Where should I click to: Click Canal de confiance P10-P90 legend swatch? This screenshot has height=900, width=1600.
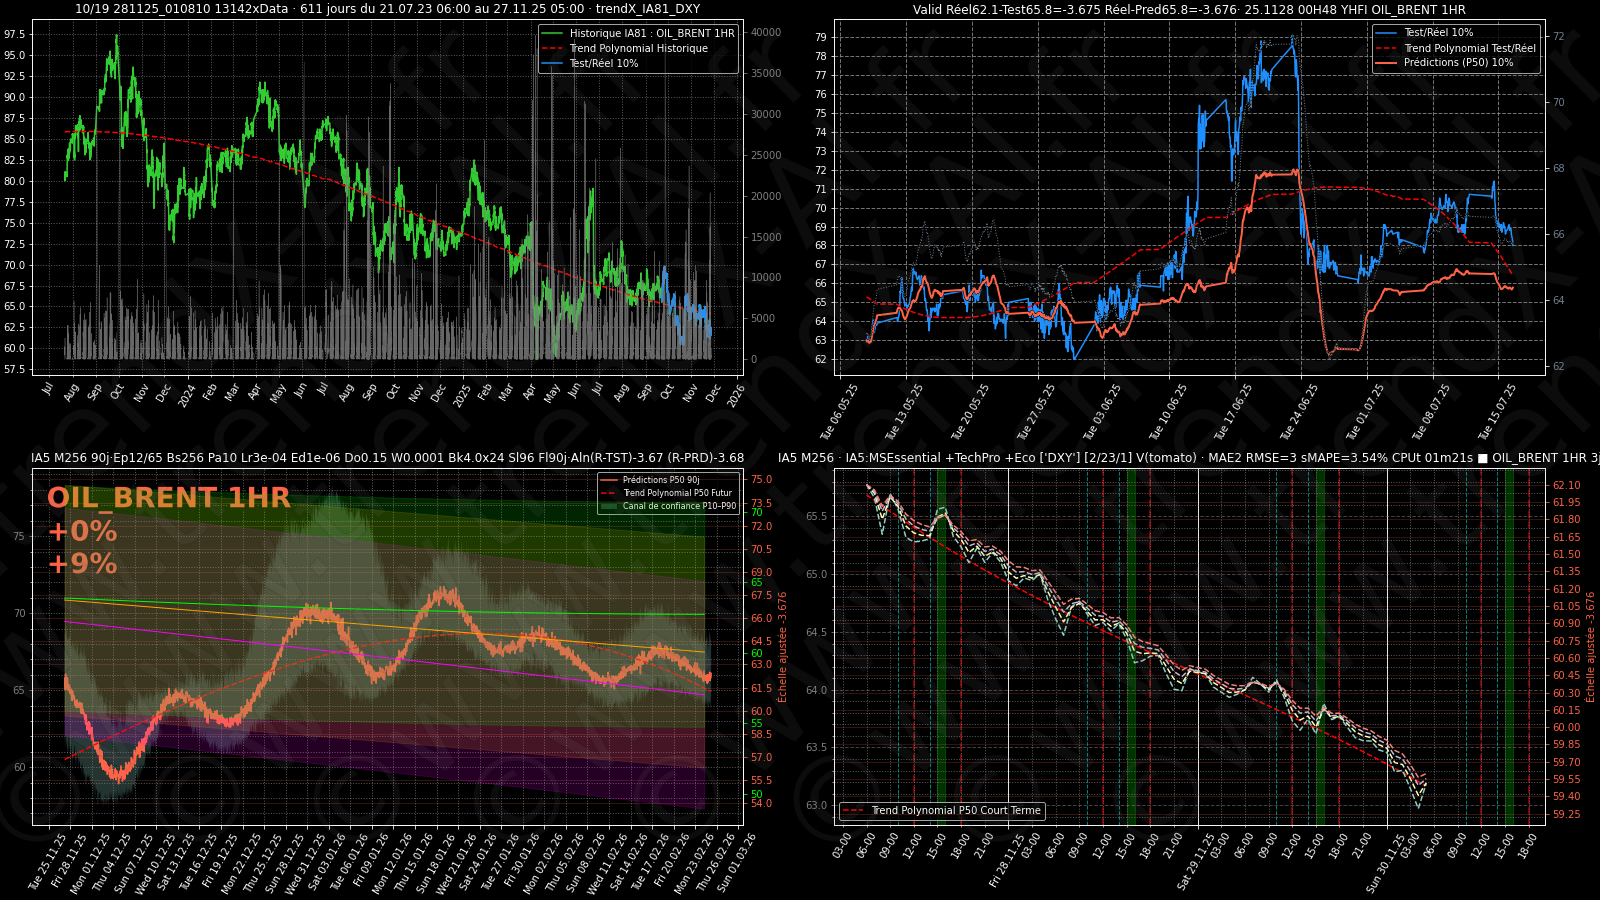tap(608, 506)
